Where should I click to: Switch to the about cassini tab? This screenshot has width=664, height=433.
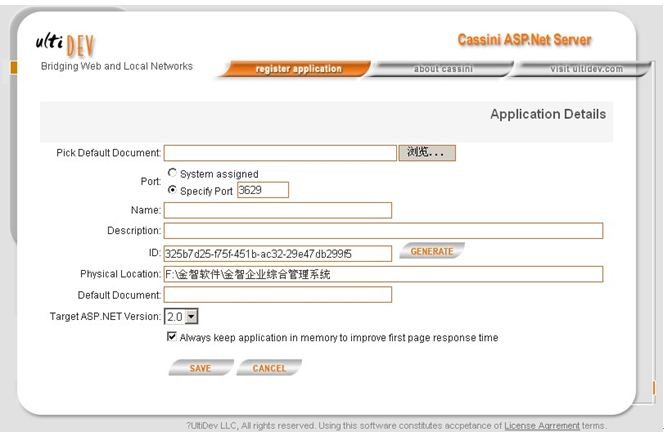pos(443,69)
